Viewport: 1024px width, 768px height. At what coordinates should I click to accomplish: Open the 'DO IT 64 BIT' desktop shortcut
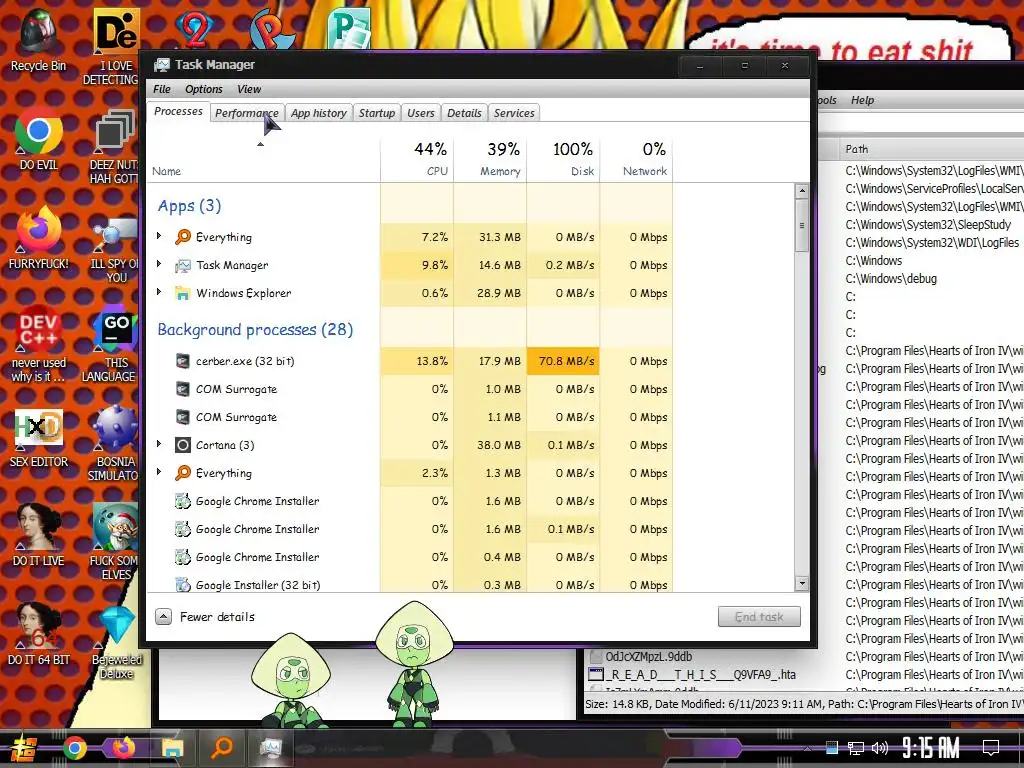[x=38, y=633]
